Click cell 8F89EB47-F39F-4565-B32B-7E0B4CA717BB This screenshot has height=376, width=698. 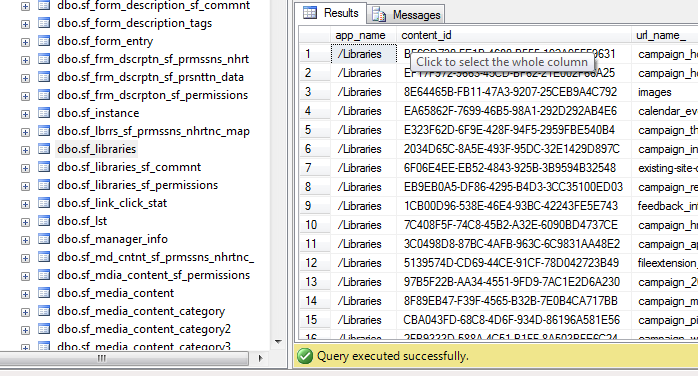click(514, 301)
